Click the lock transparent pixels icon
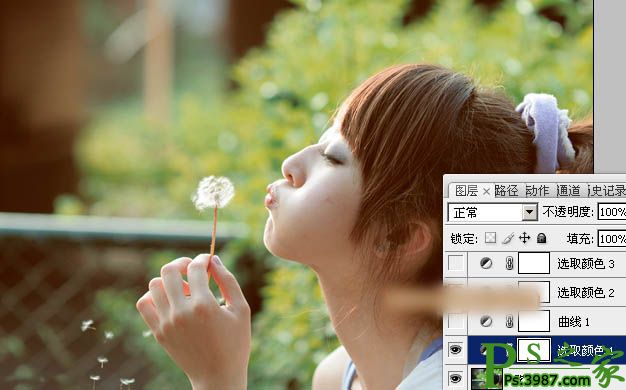The width and height of the screenshot is (626, 390). point(490,238)
